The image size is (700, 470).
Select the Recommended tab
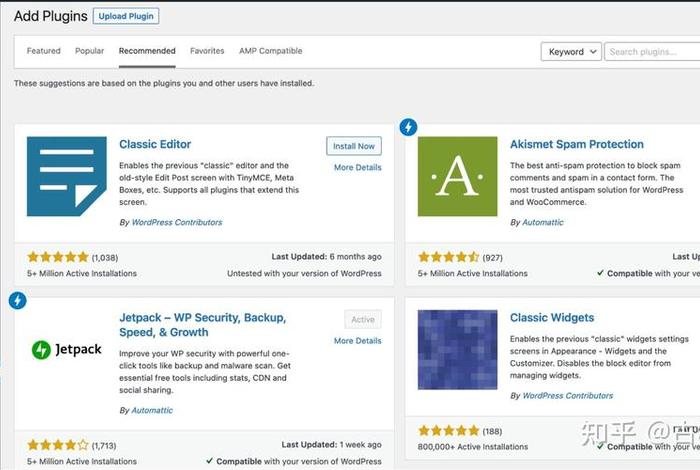tap(147, 51)
